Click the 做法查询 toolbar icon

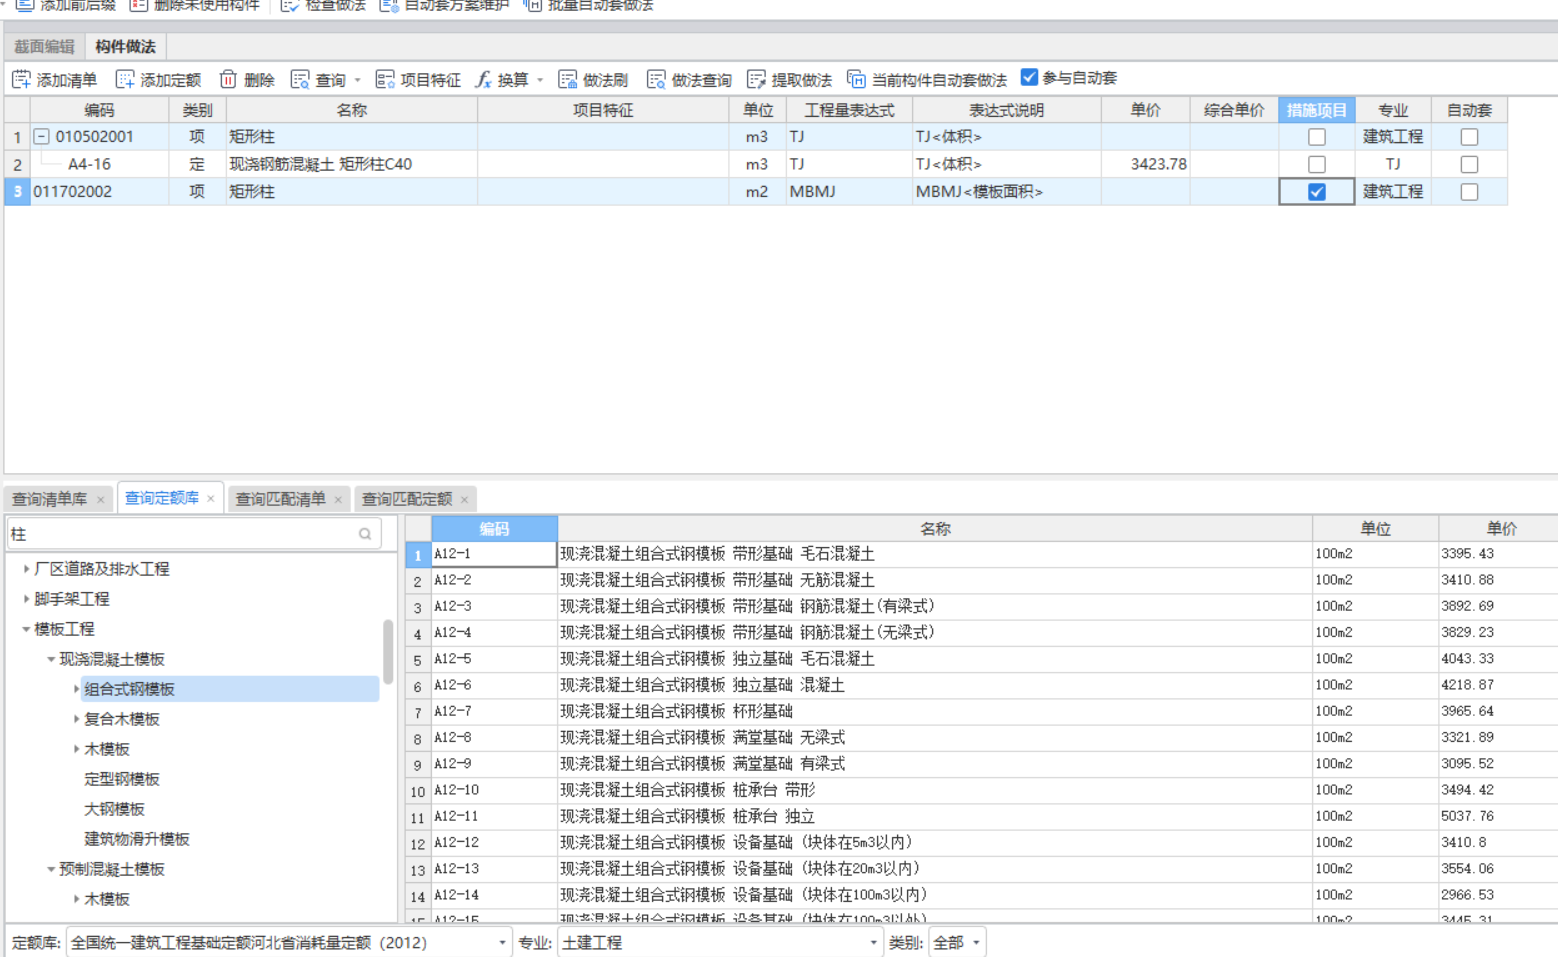click(656, 79)
